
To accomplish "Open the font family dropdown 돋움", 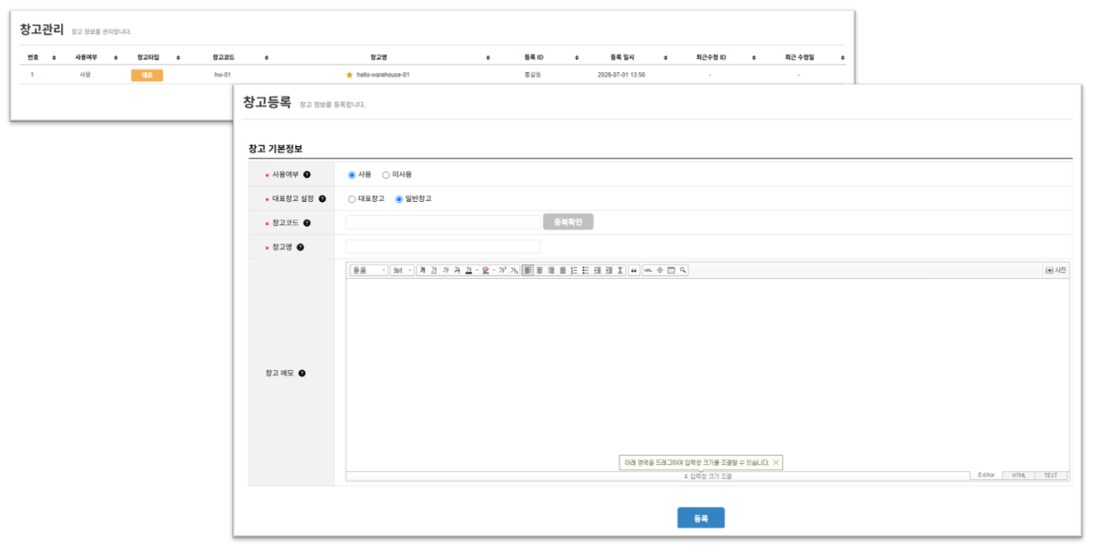I will coord(369,271).
